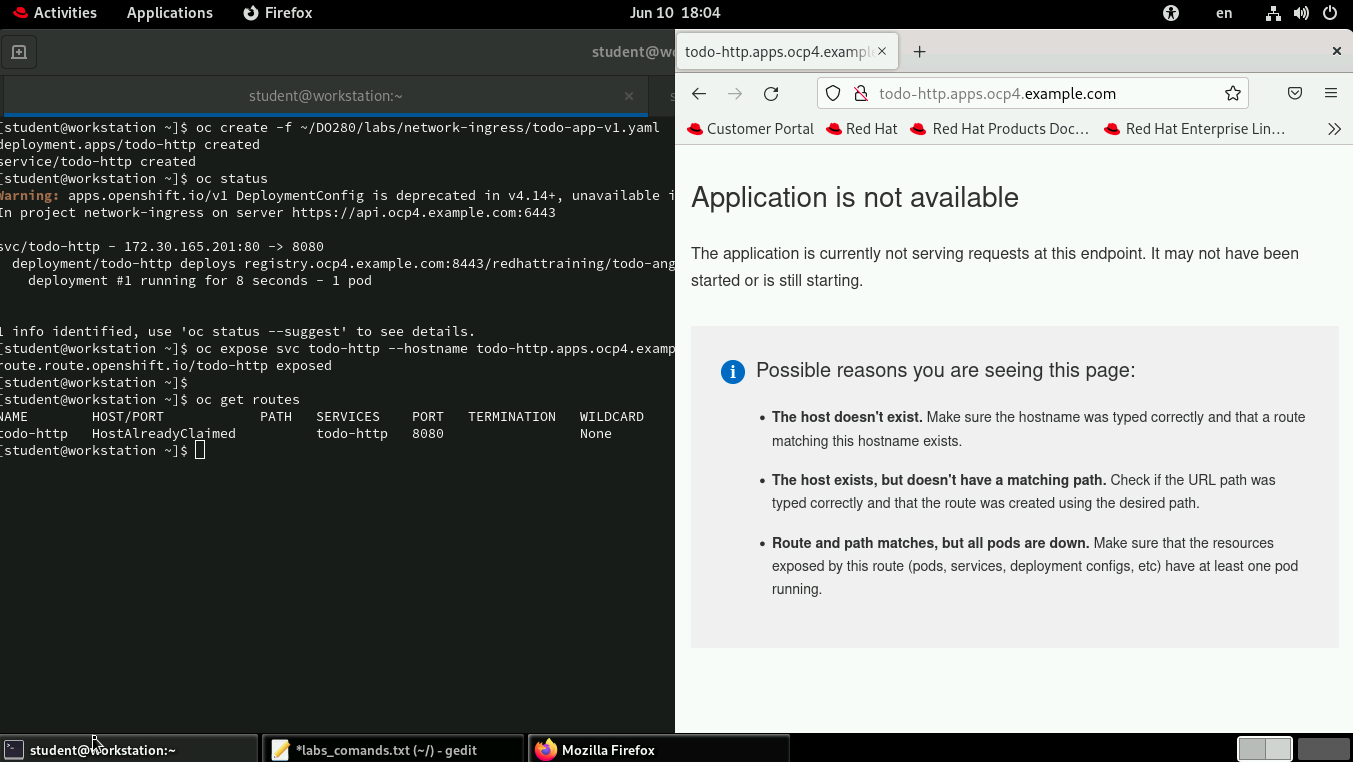Open the keyboard layout 'en' menu

(x=1224, y=13)
